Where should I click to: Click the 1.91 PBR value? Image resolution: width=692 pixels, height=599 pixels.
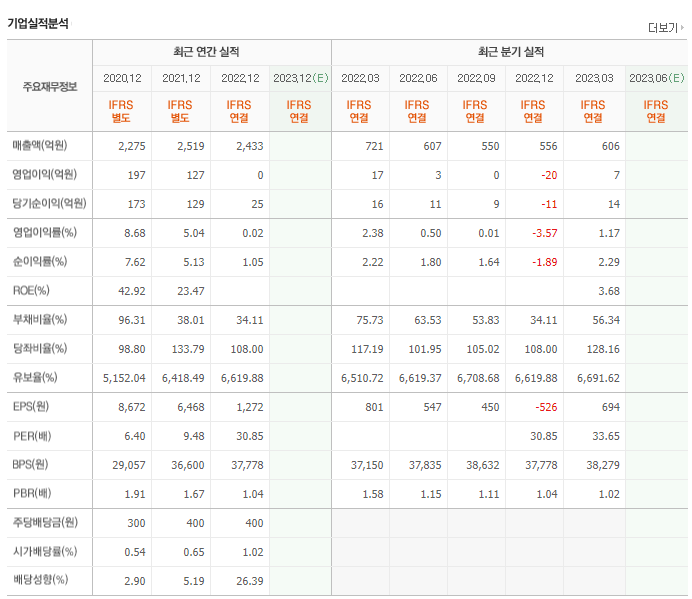(135, 494)
